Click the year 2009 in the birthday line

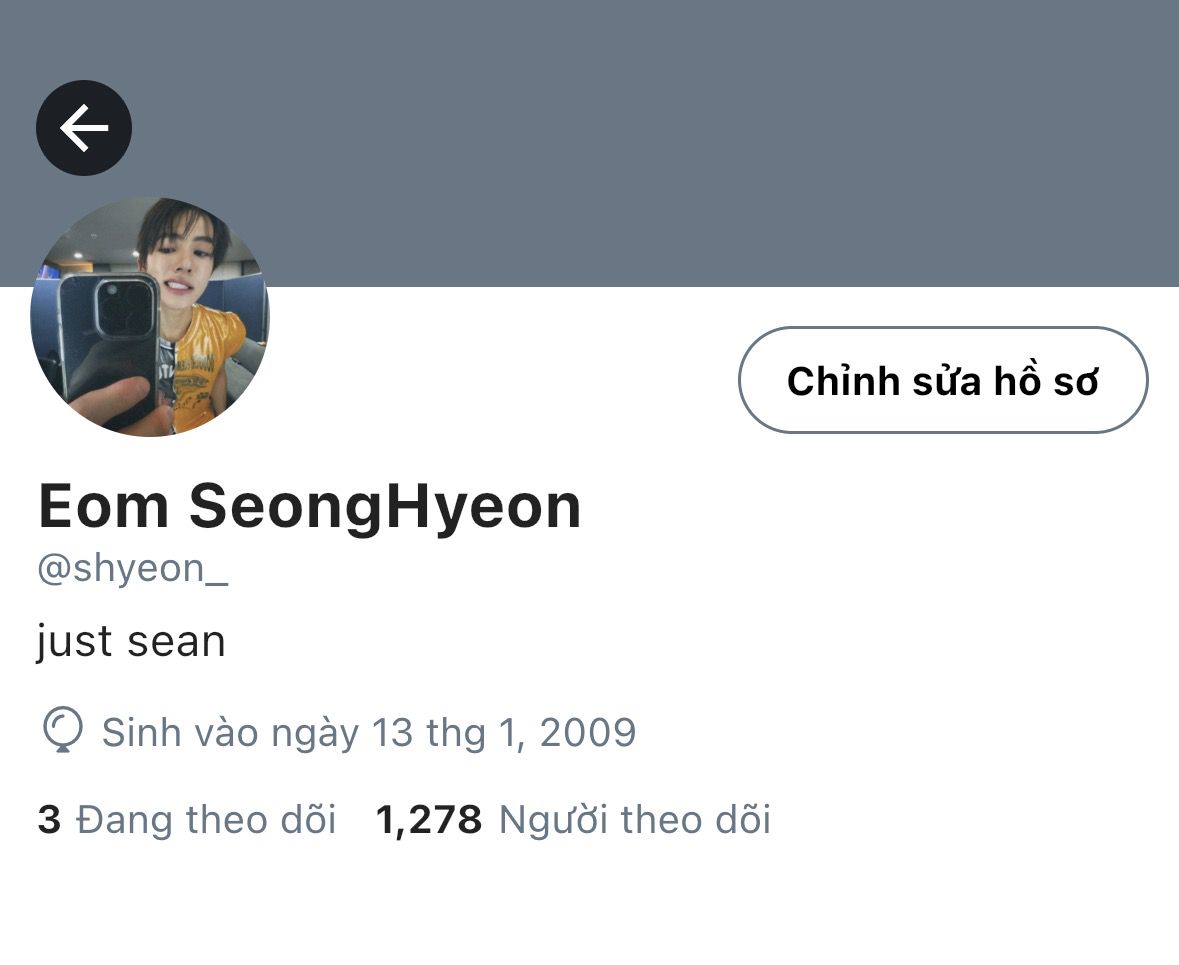[x=588, y=733]
